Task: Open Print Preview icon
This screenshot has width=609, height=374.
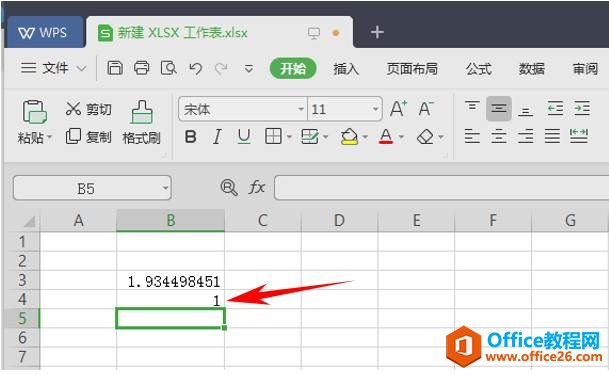Action: 169,68
